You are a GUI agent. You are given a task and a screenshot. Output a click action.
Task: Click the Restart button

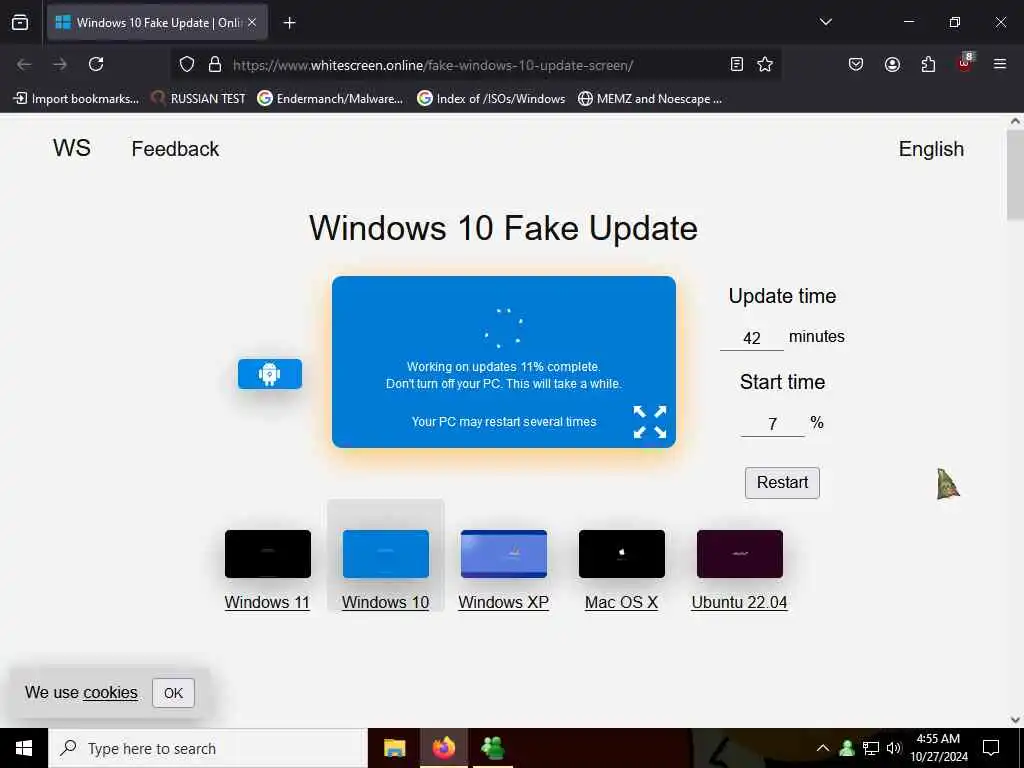tap(782, 483)
